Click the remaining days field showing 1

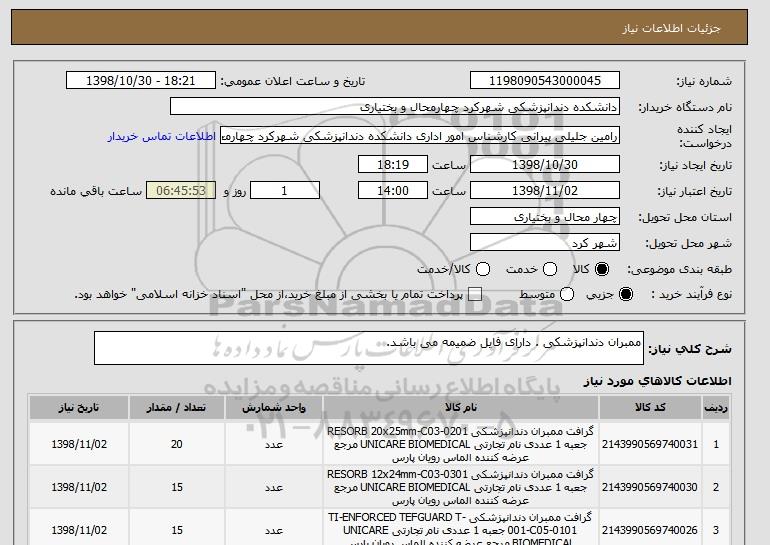point(285,191)
